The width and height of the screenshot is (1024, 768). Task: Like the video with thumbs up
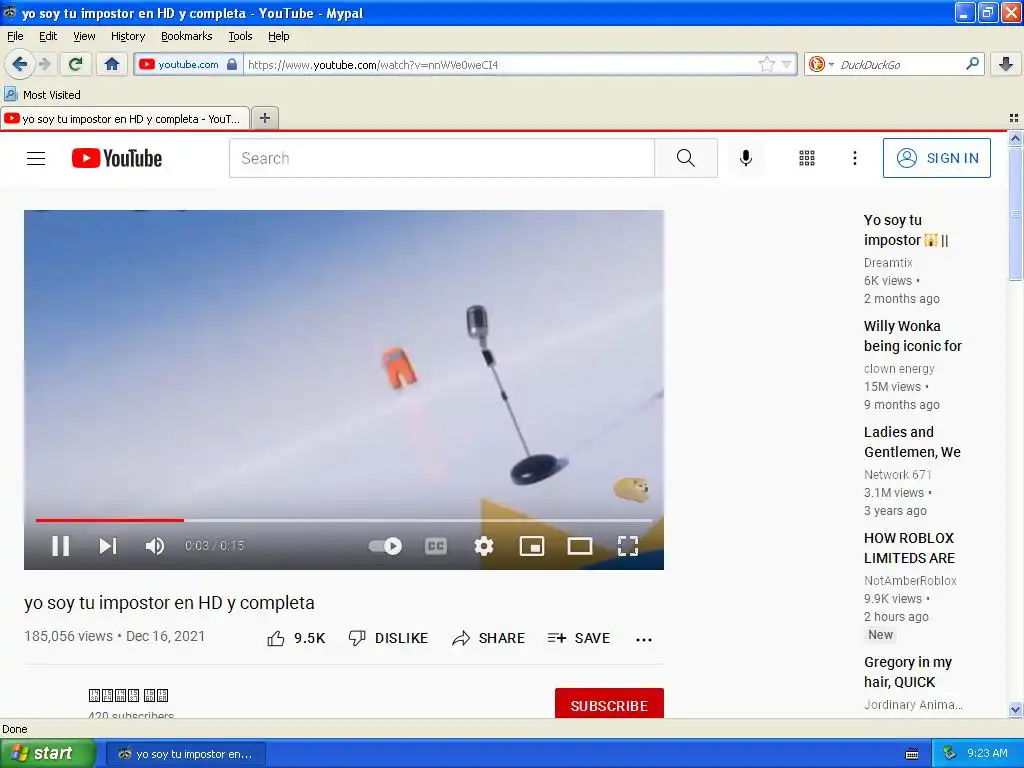(296, 638)
